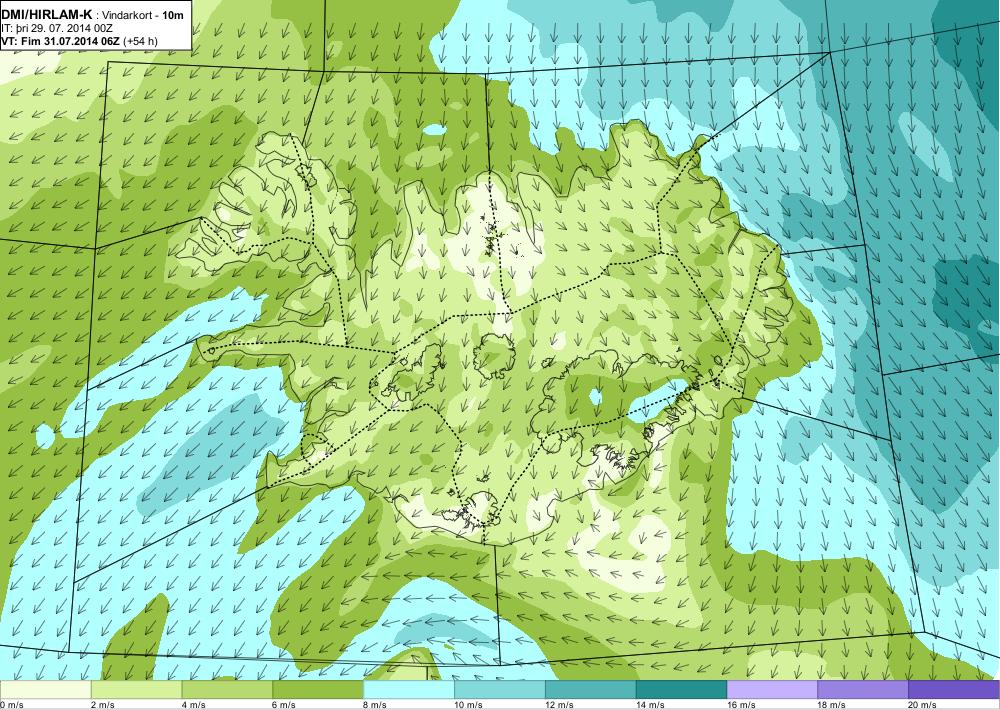Screen dimensions: 1000x710
Task: Click the '18 m/s' legend label
Action: click(832, 705)
